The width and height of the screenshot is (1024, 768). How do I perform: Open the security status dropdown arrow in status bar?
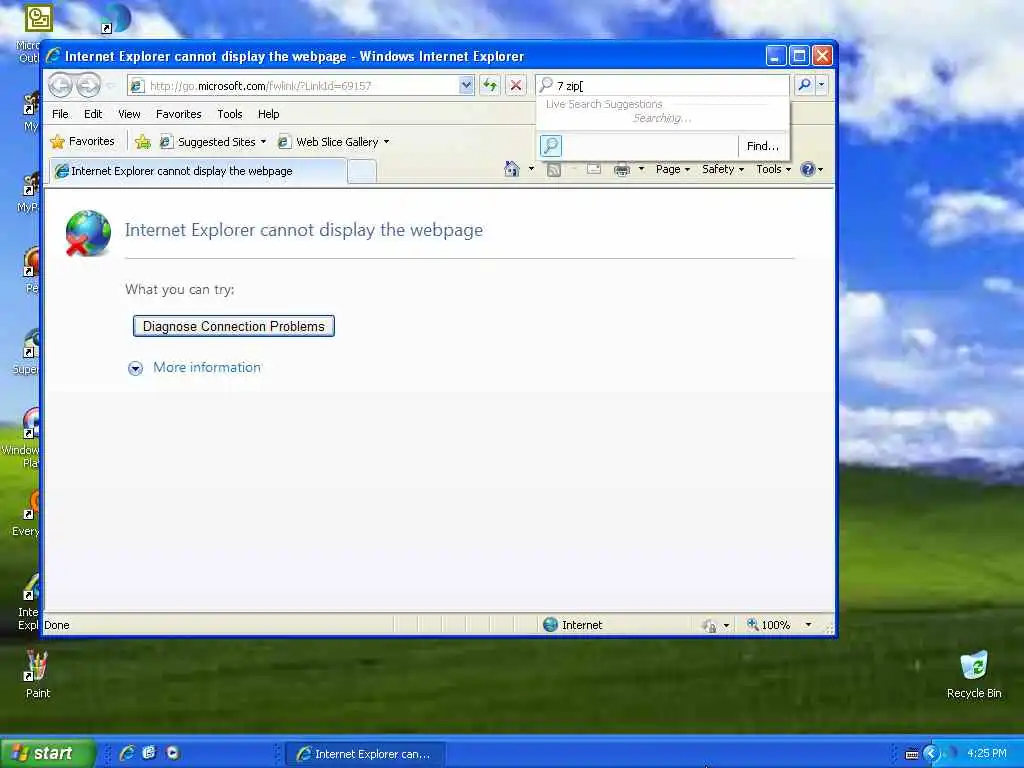pos(726,626)
